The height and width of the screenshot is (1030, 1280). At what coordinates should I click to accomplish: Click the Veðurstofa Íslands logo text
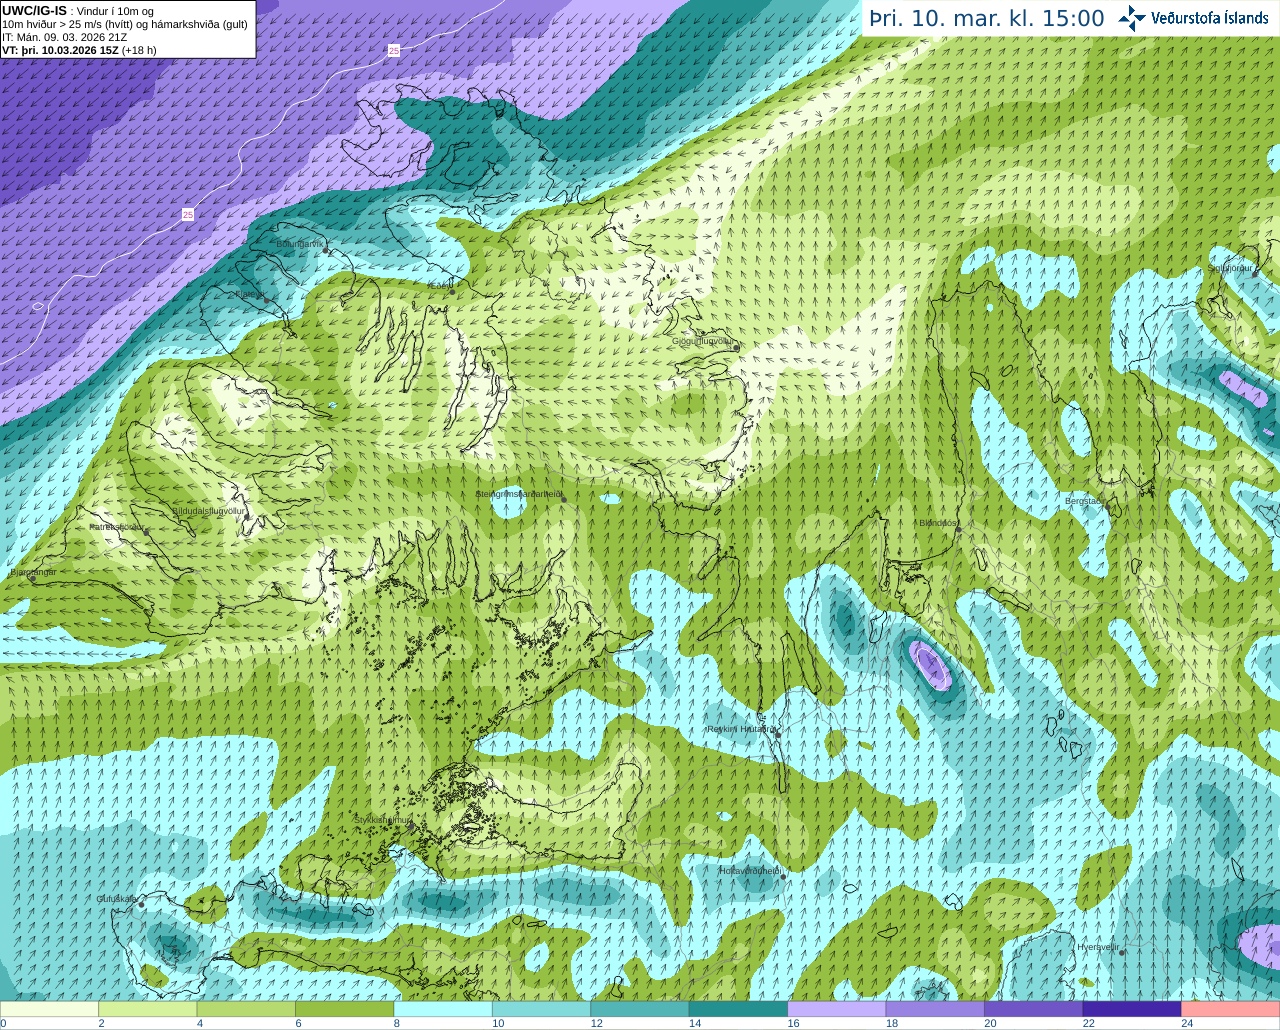(x=1209, y=18)
